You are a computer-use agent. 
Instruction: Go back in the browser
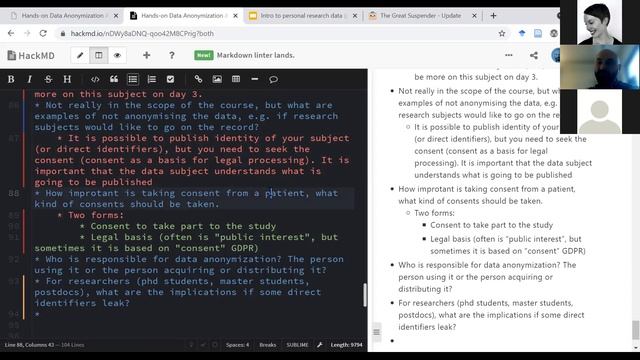tap(11, 33)
